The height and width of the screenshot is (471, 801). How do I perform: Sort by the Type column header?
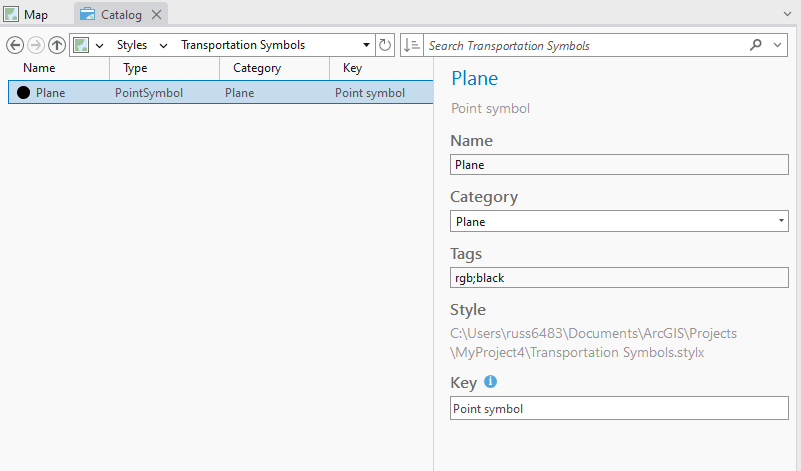coord(135,68)
